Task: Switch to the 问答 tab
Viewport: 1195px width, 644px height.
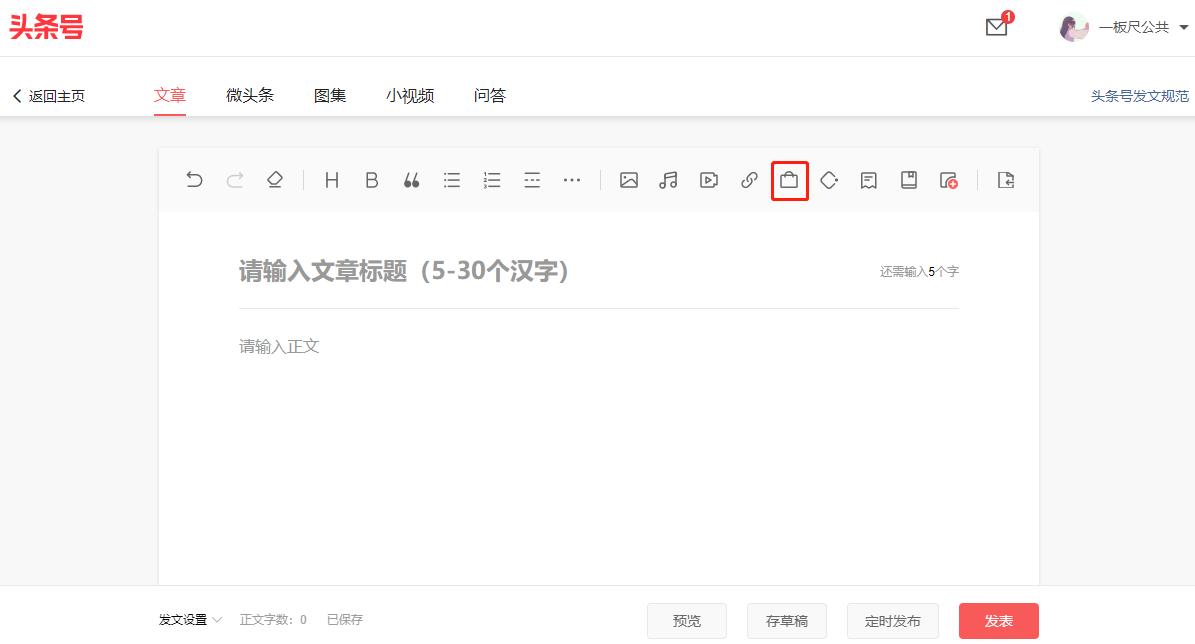Action: 489,95
